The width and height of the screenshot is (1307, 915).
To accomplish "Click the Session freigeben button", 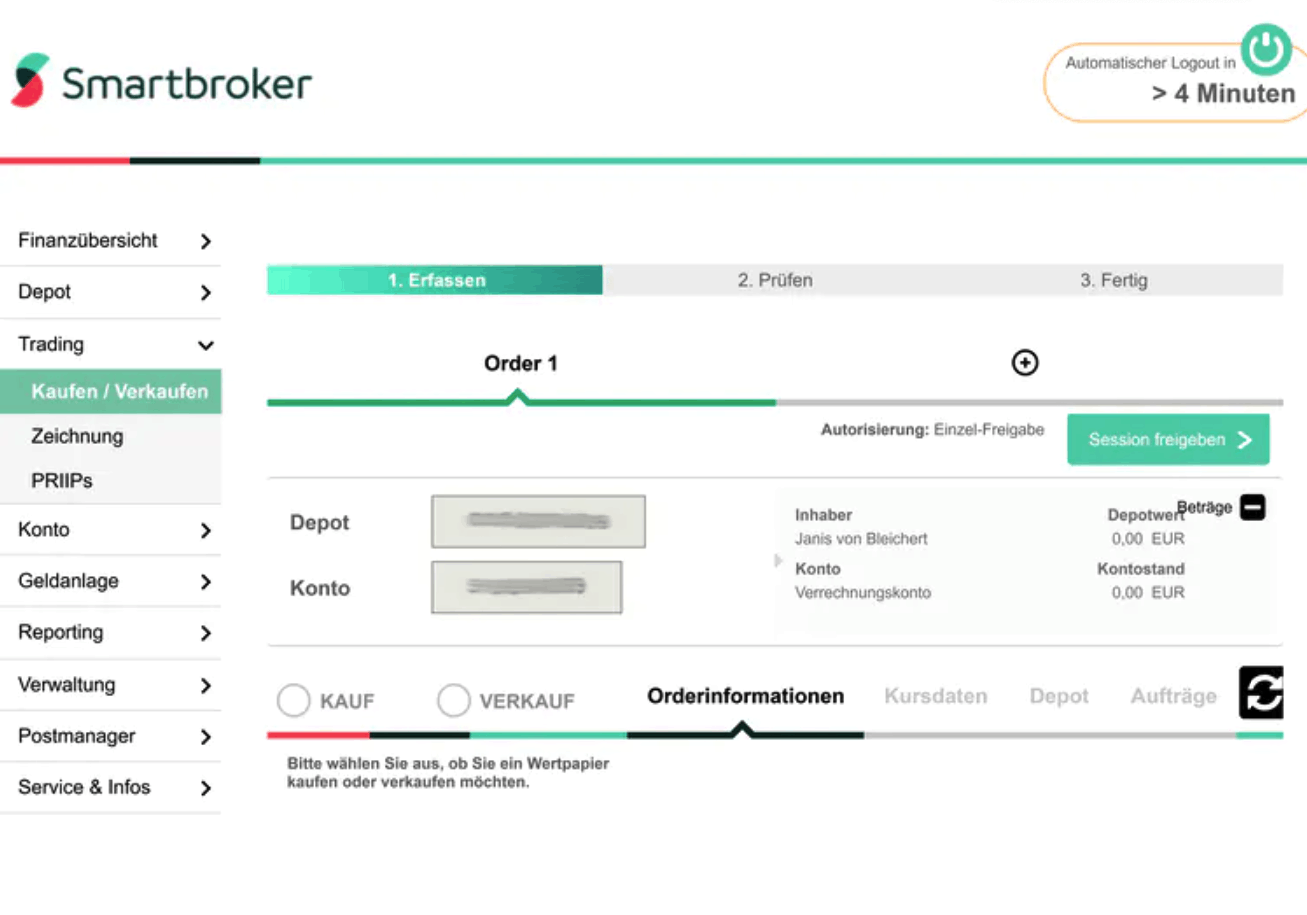I will pos(1168,440).
